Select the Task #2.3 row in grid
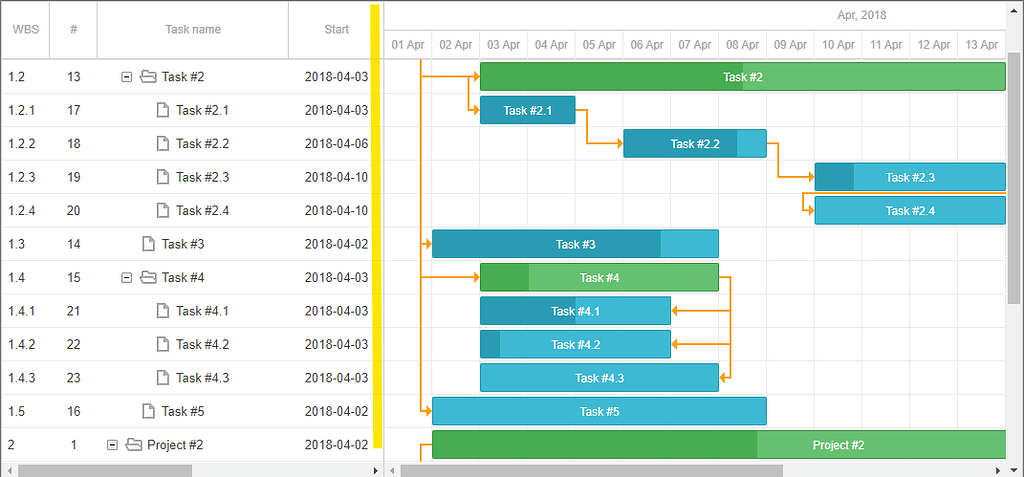 192,177
